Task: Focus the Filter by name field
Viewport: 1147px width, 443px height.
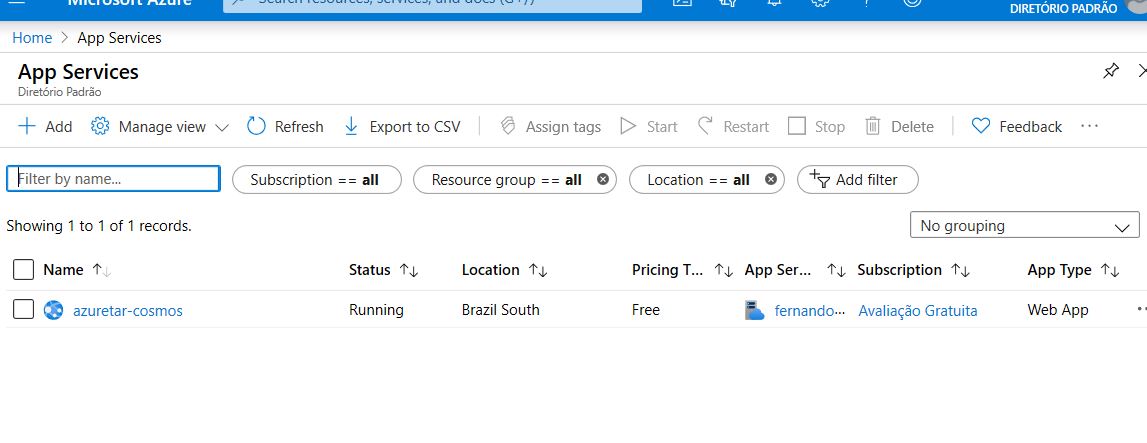Action: pyautogui.click(x=113, y=179)
